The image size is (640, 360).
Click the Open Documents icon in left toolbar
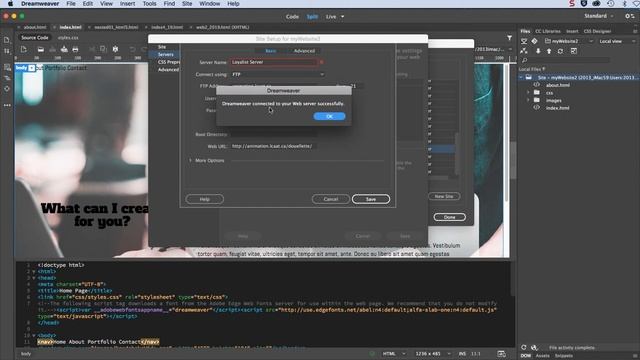pos(7,40)
